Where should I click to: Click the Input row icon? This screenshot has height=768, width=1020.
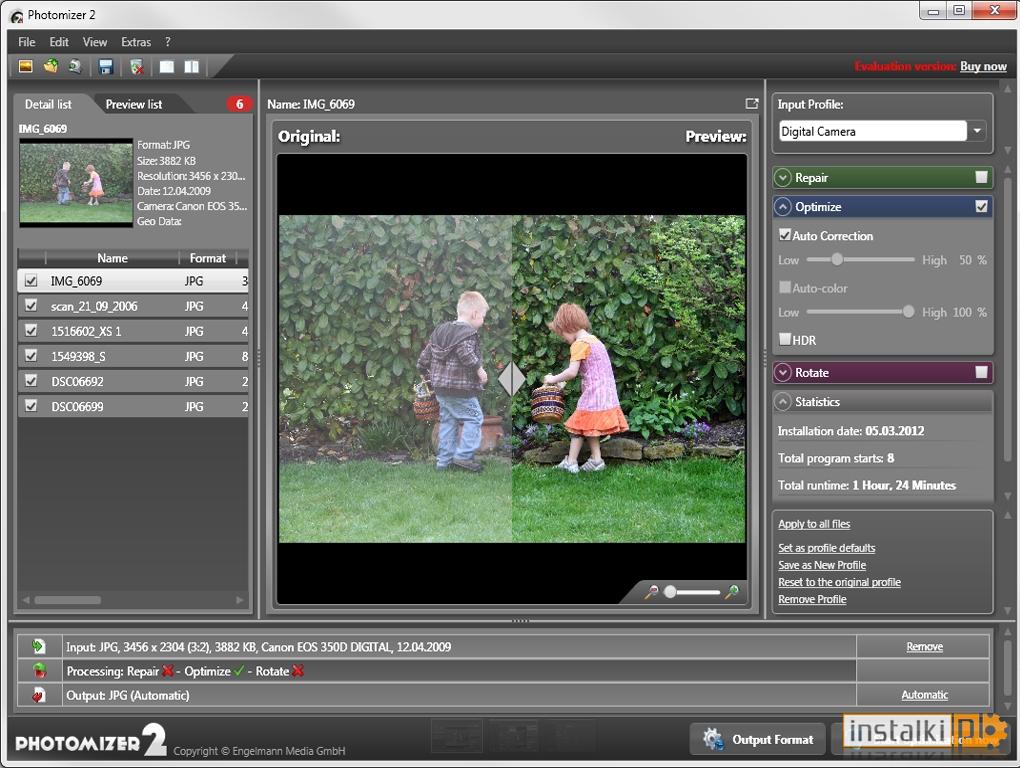(38, 646)
